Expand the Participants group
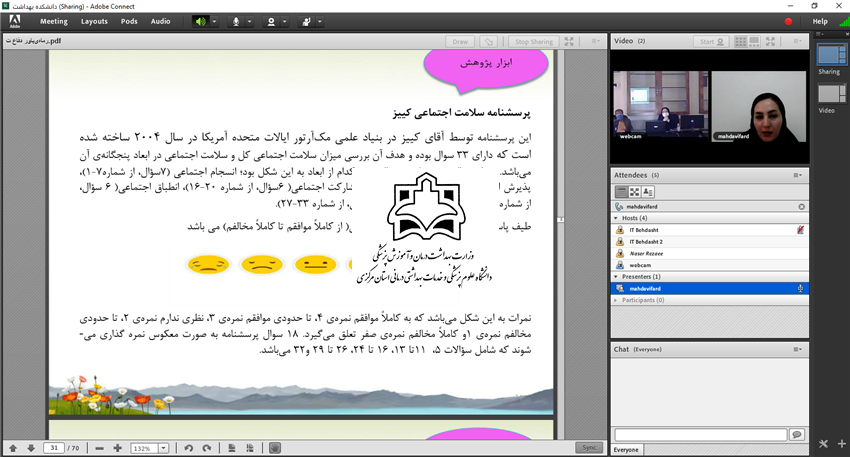This screenshot has width=850, height=457. 616,300
